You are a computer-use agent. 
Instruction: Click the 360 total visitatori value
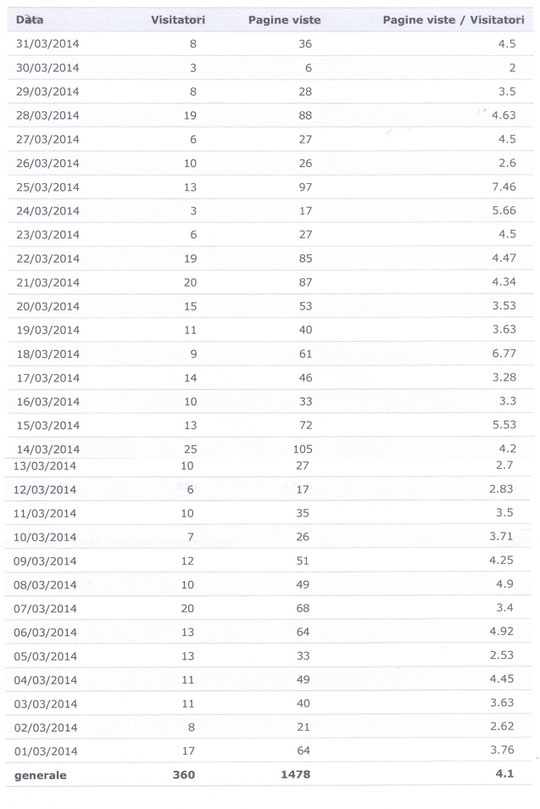[184, 774]
